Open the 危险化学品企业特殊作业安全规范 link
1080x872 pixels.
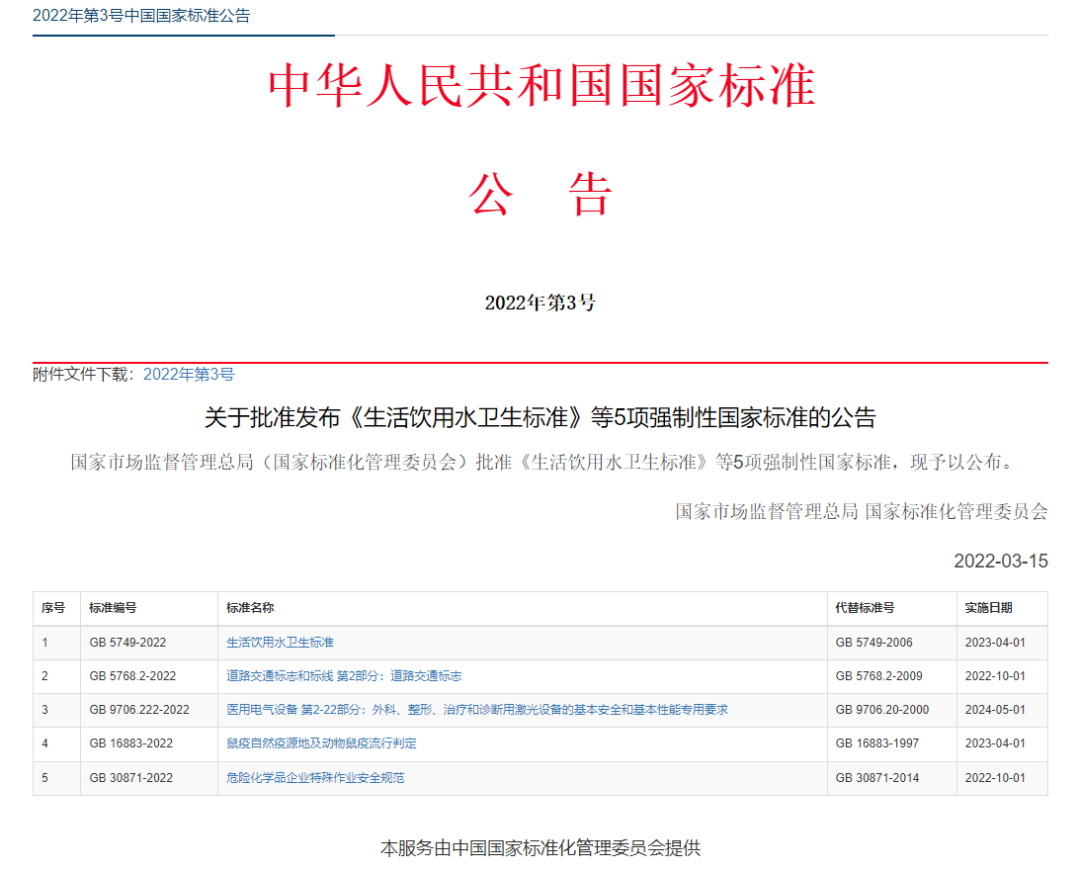(315, 778)
